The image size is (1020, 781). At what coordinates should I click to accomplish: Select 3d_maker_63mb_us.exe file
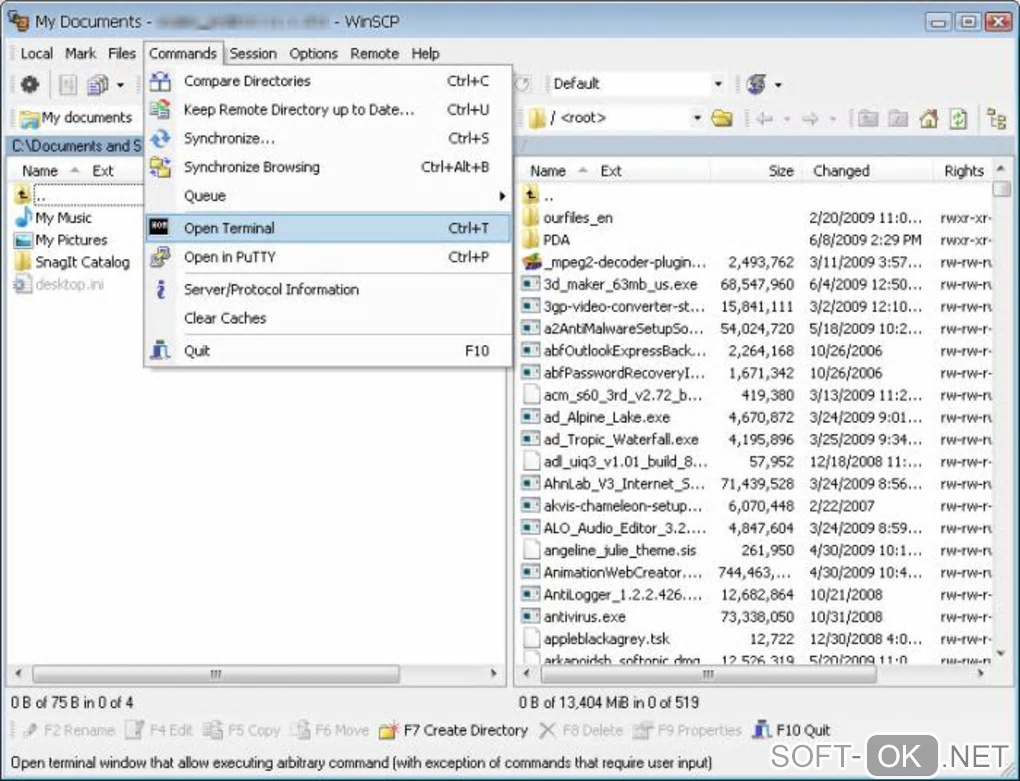coord(620,284)
